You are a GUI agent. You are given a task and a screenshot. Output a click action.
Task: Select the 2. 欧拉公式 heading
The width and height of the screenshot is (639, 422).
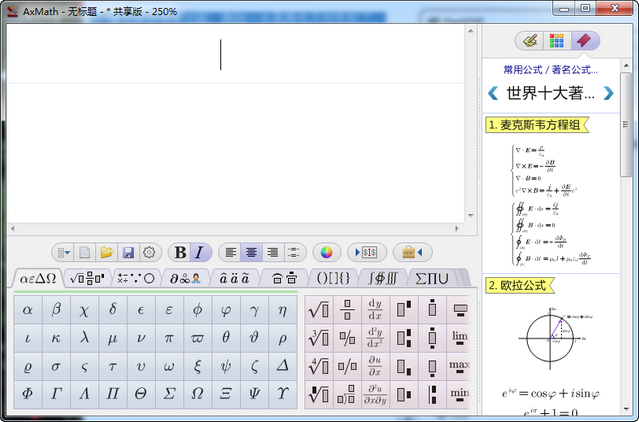[x=520, y=285]
